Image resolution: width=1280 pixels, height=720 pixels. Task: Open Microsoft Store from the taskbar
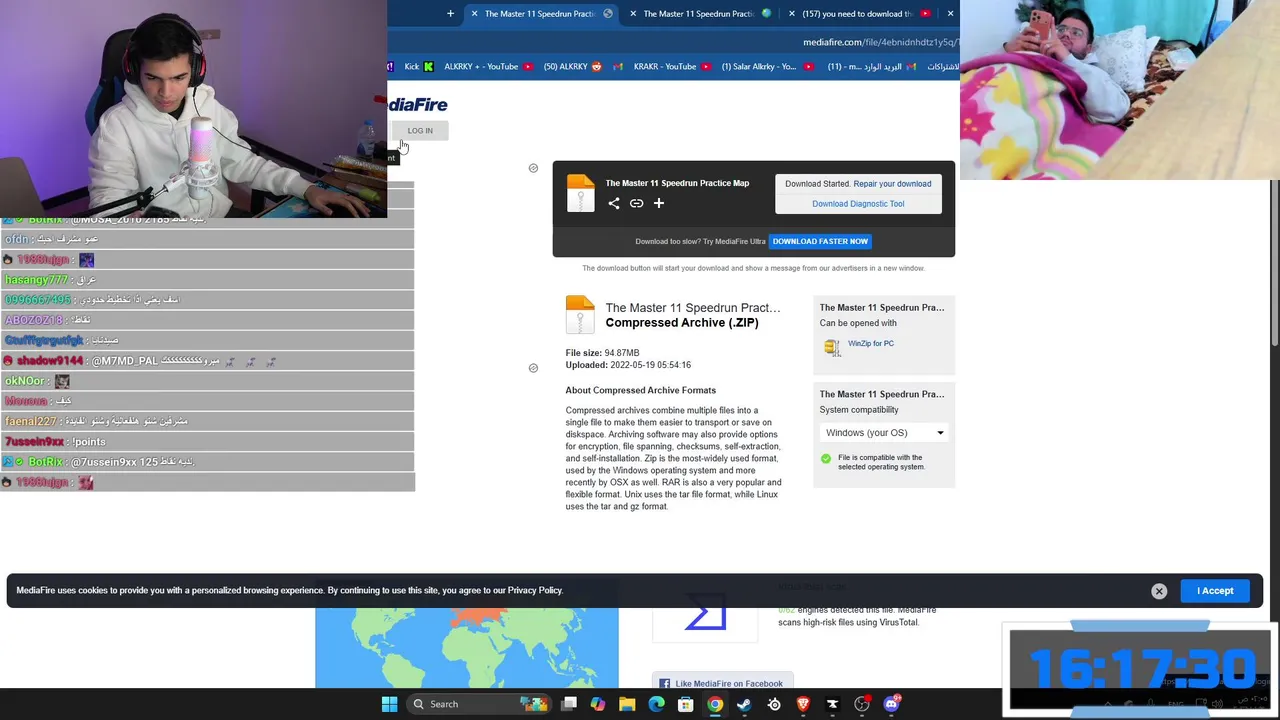click(x=686, y=704)
